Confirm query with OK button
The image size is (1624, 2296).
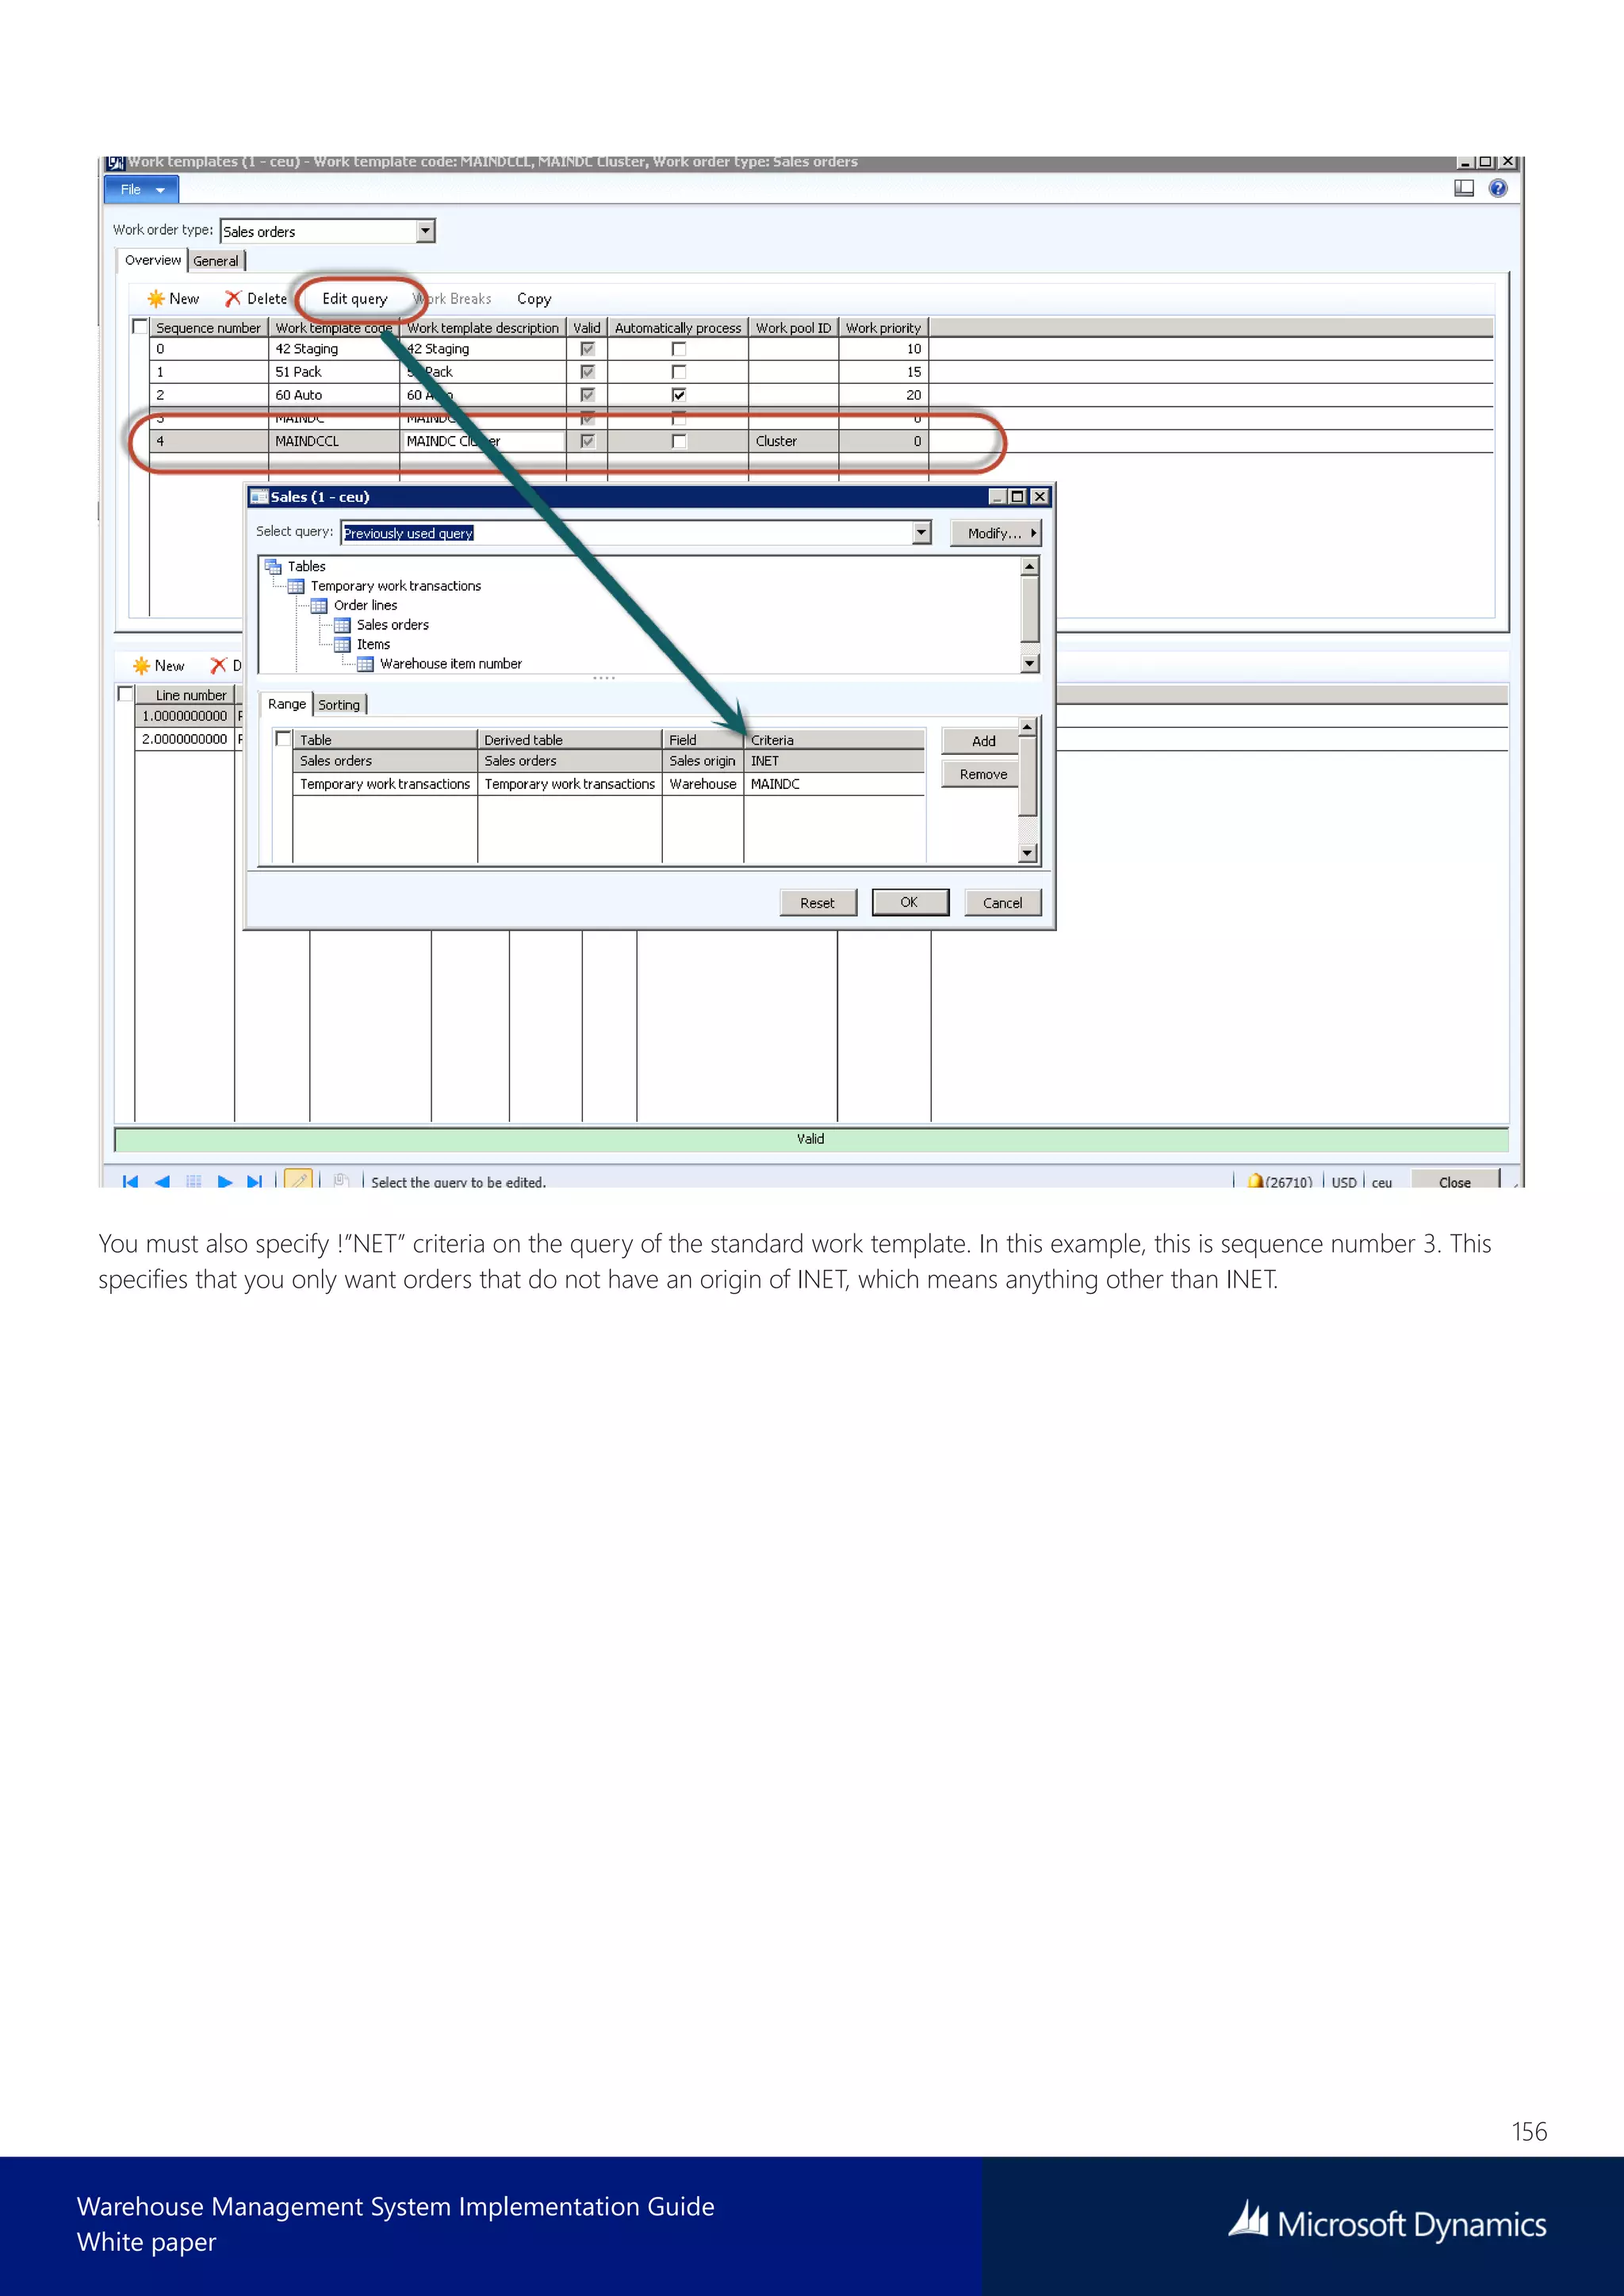[x=909, y=902]
